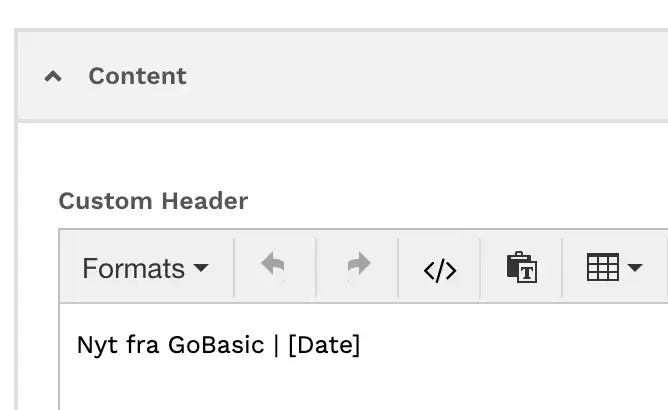
Task: Focus the Custom Header editor text area
Action: click(363, 356)
